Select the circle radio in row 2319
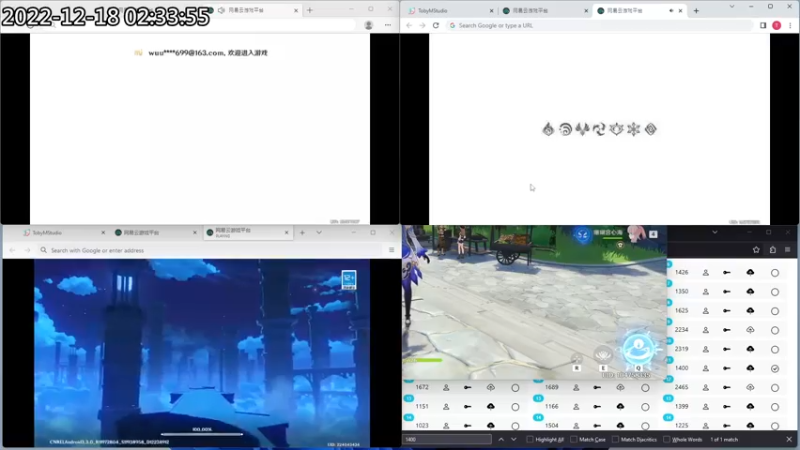Screen dimensions: 800x450 pos(774,349)
